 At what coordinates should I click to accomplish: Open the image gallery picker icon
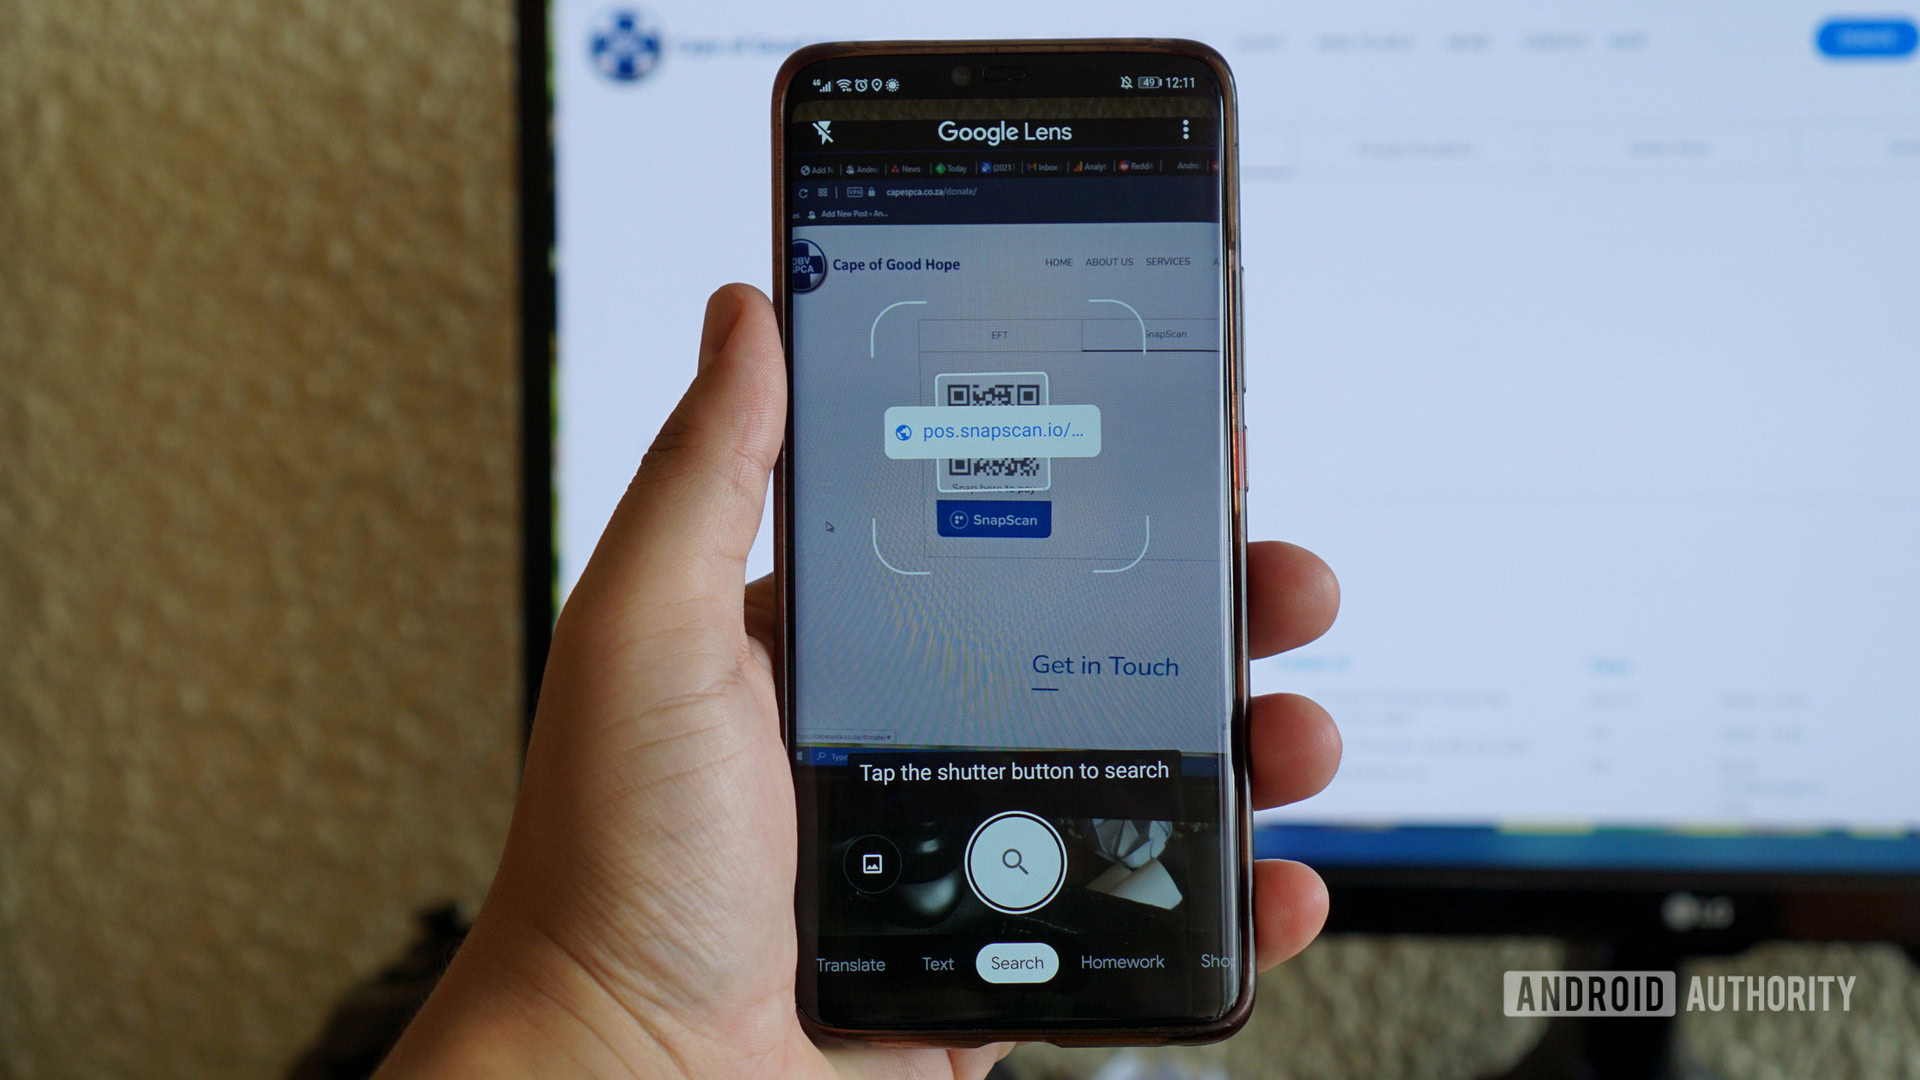(x=870, y=862)
